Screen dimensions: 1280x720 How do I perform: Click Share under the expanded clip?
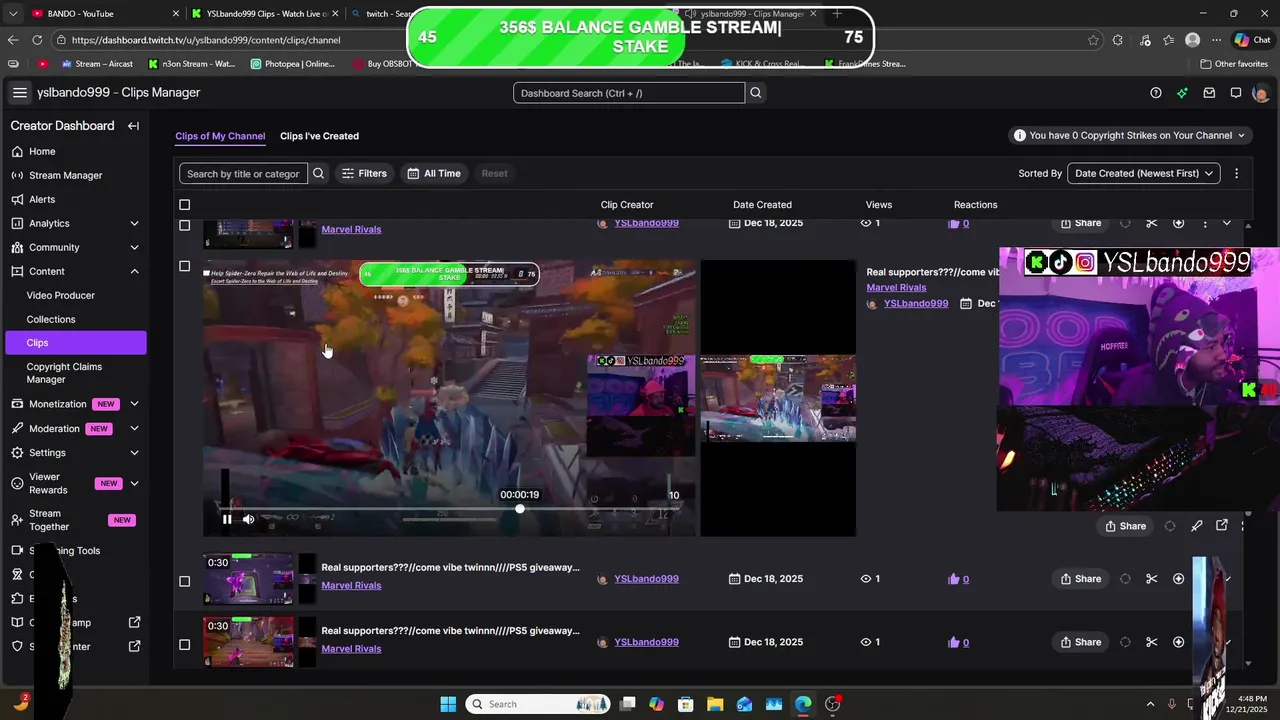pos(1125,526)
